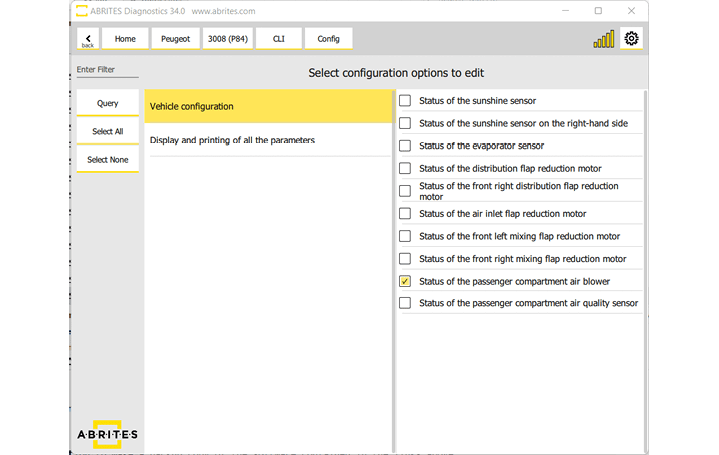
Task: Select the Config breadcrumb tab
Action: click(328, 39)
